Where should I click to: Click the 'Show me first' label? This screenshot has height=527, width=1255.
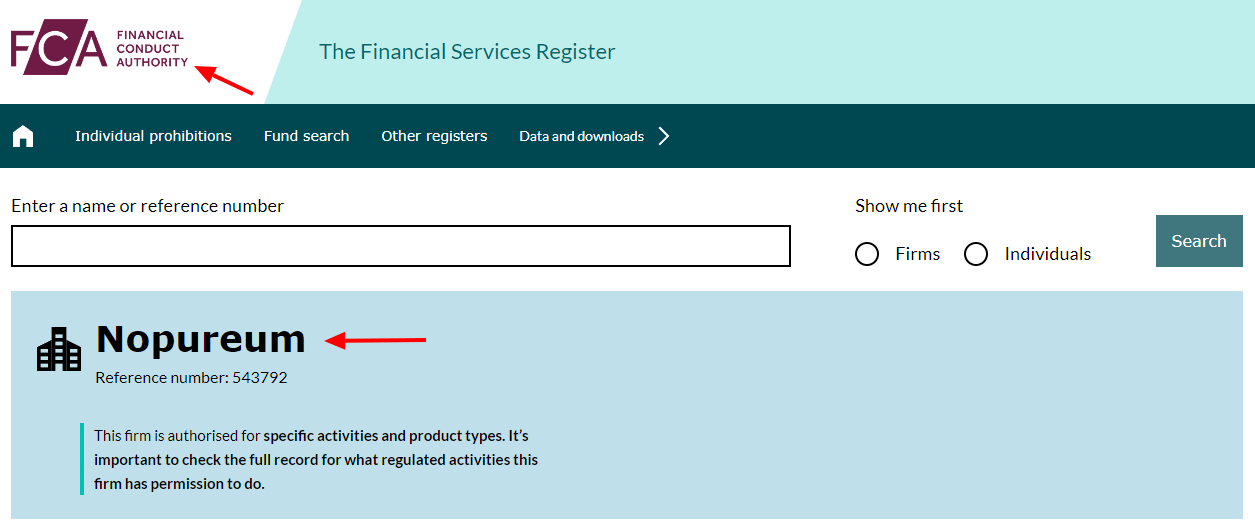point(909,206)
